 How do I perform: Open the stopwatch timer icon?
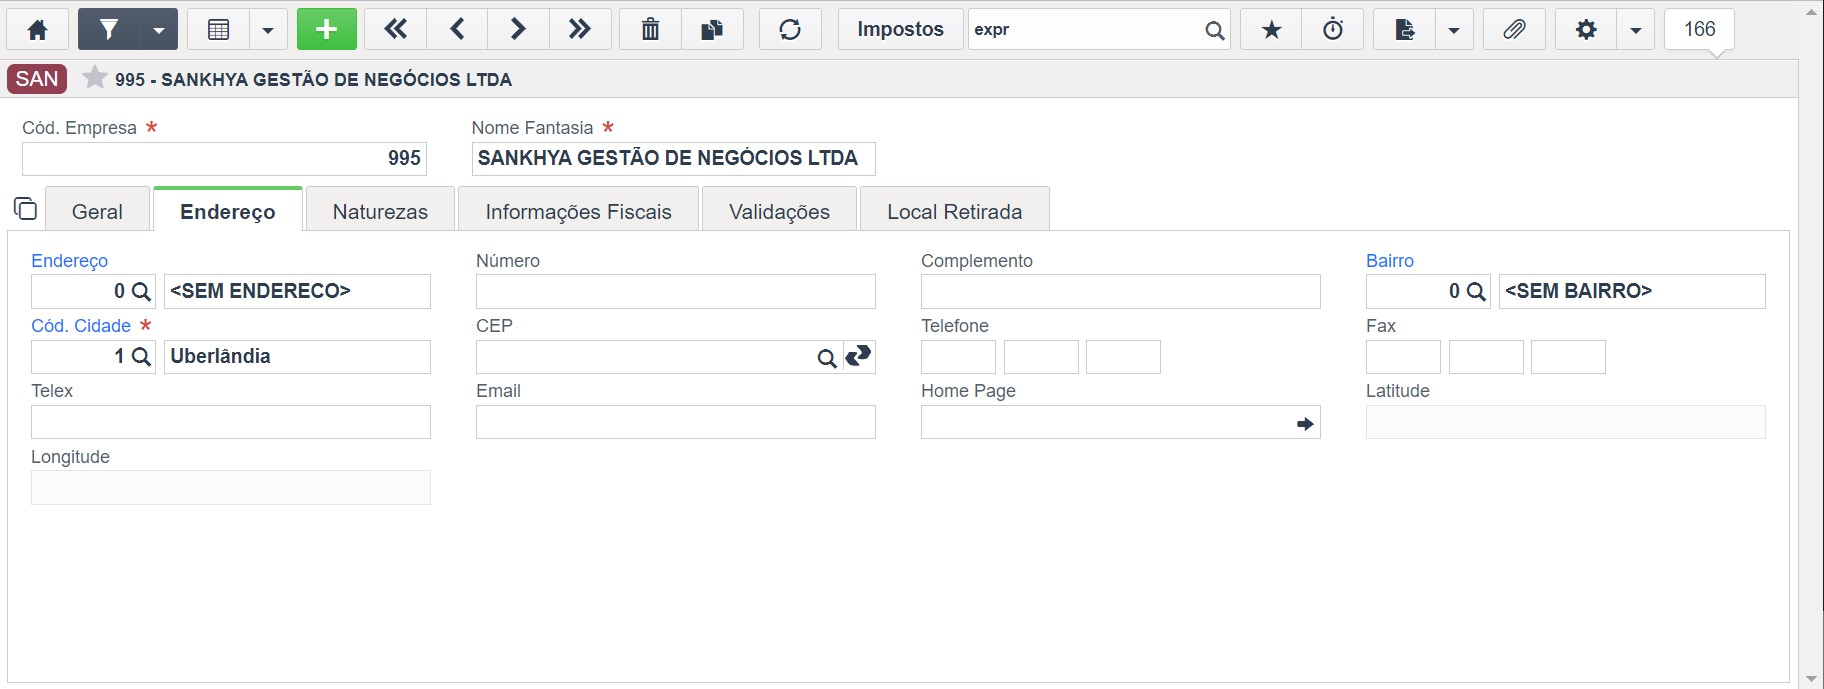(x=1333, y=30)
